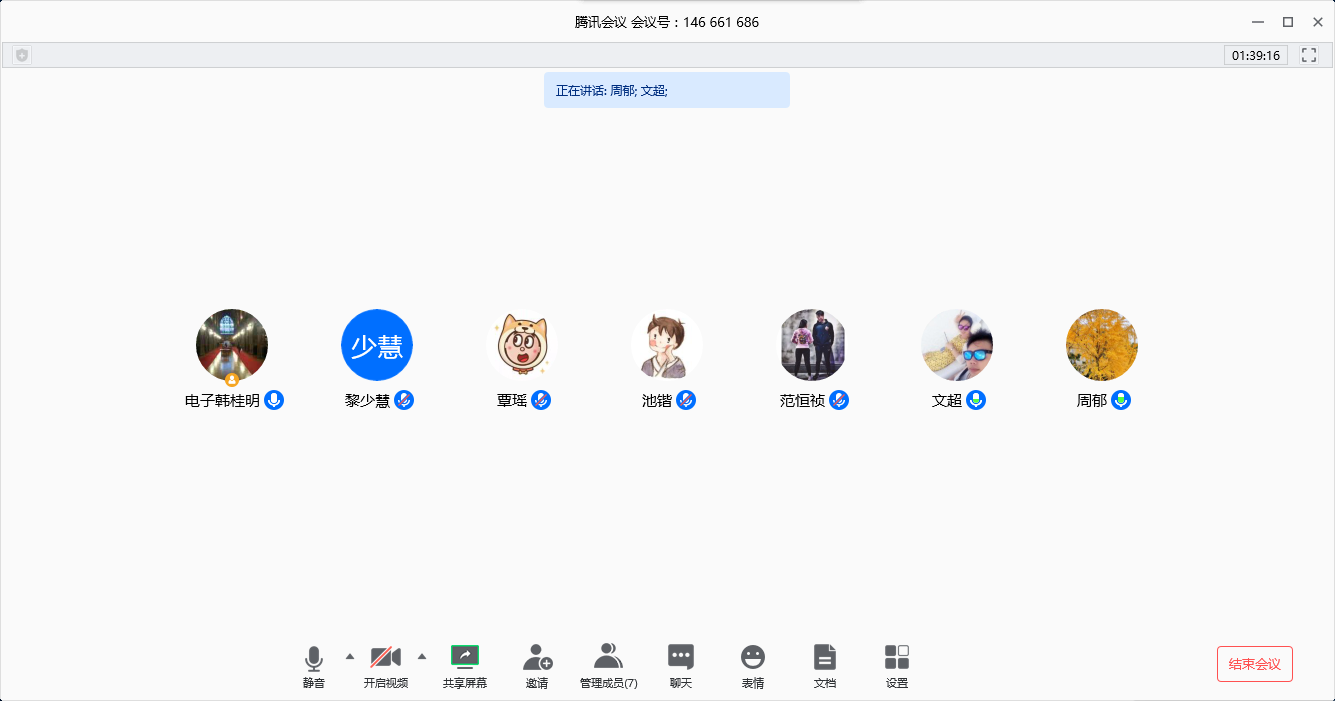Click the 正在讲话 speaking indicator banner
This screenshot has height=701, width=1335.
coord(666,90)
